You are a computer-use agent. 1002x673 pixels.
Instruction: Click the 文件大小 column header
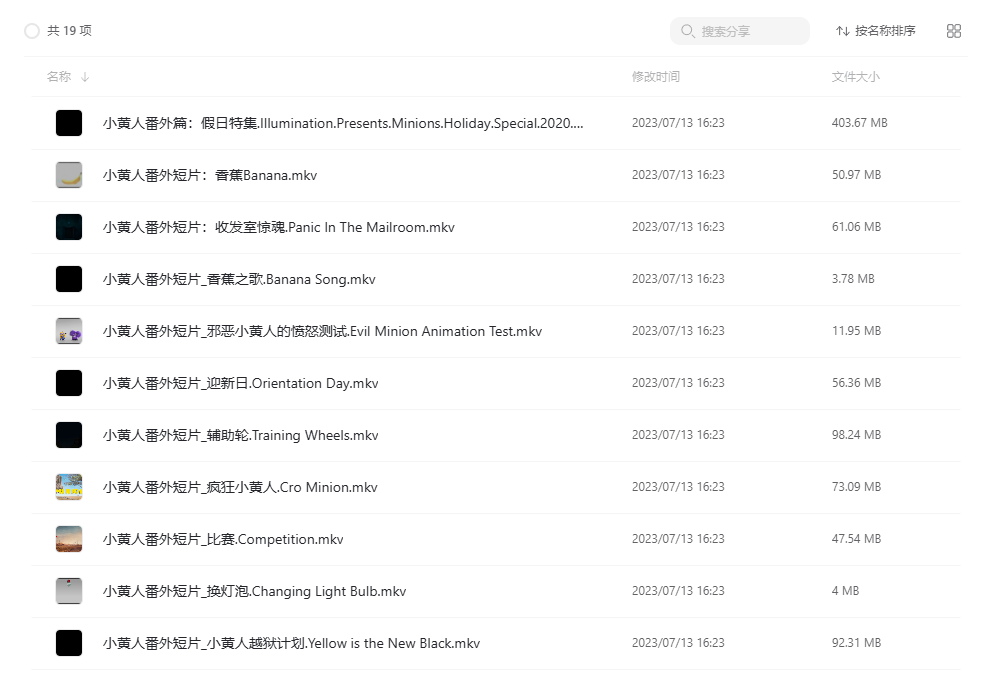point(855,77)
